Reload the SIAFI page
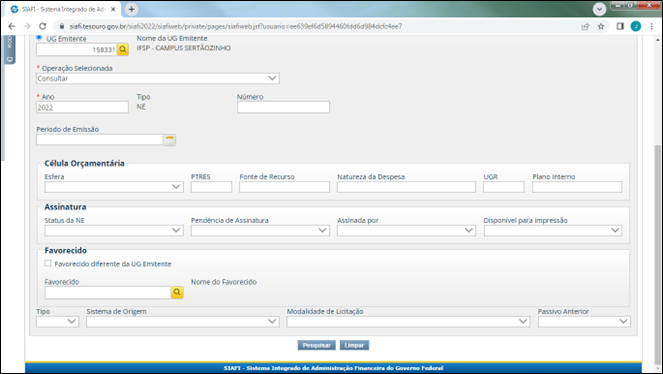 pyautogui.click(x=42, y=26)
